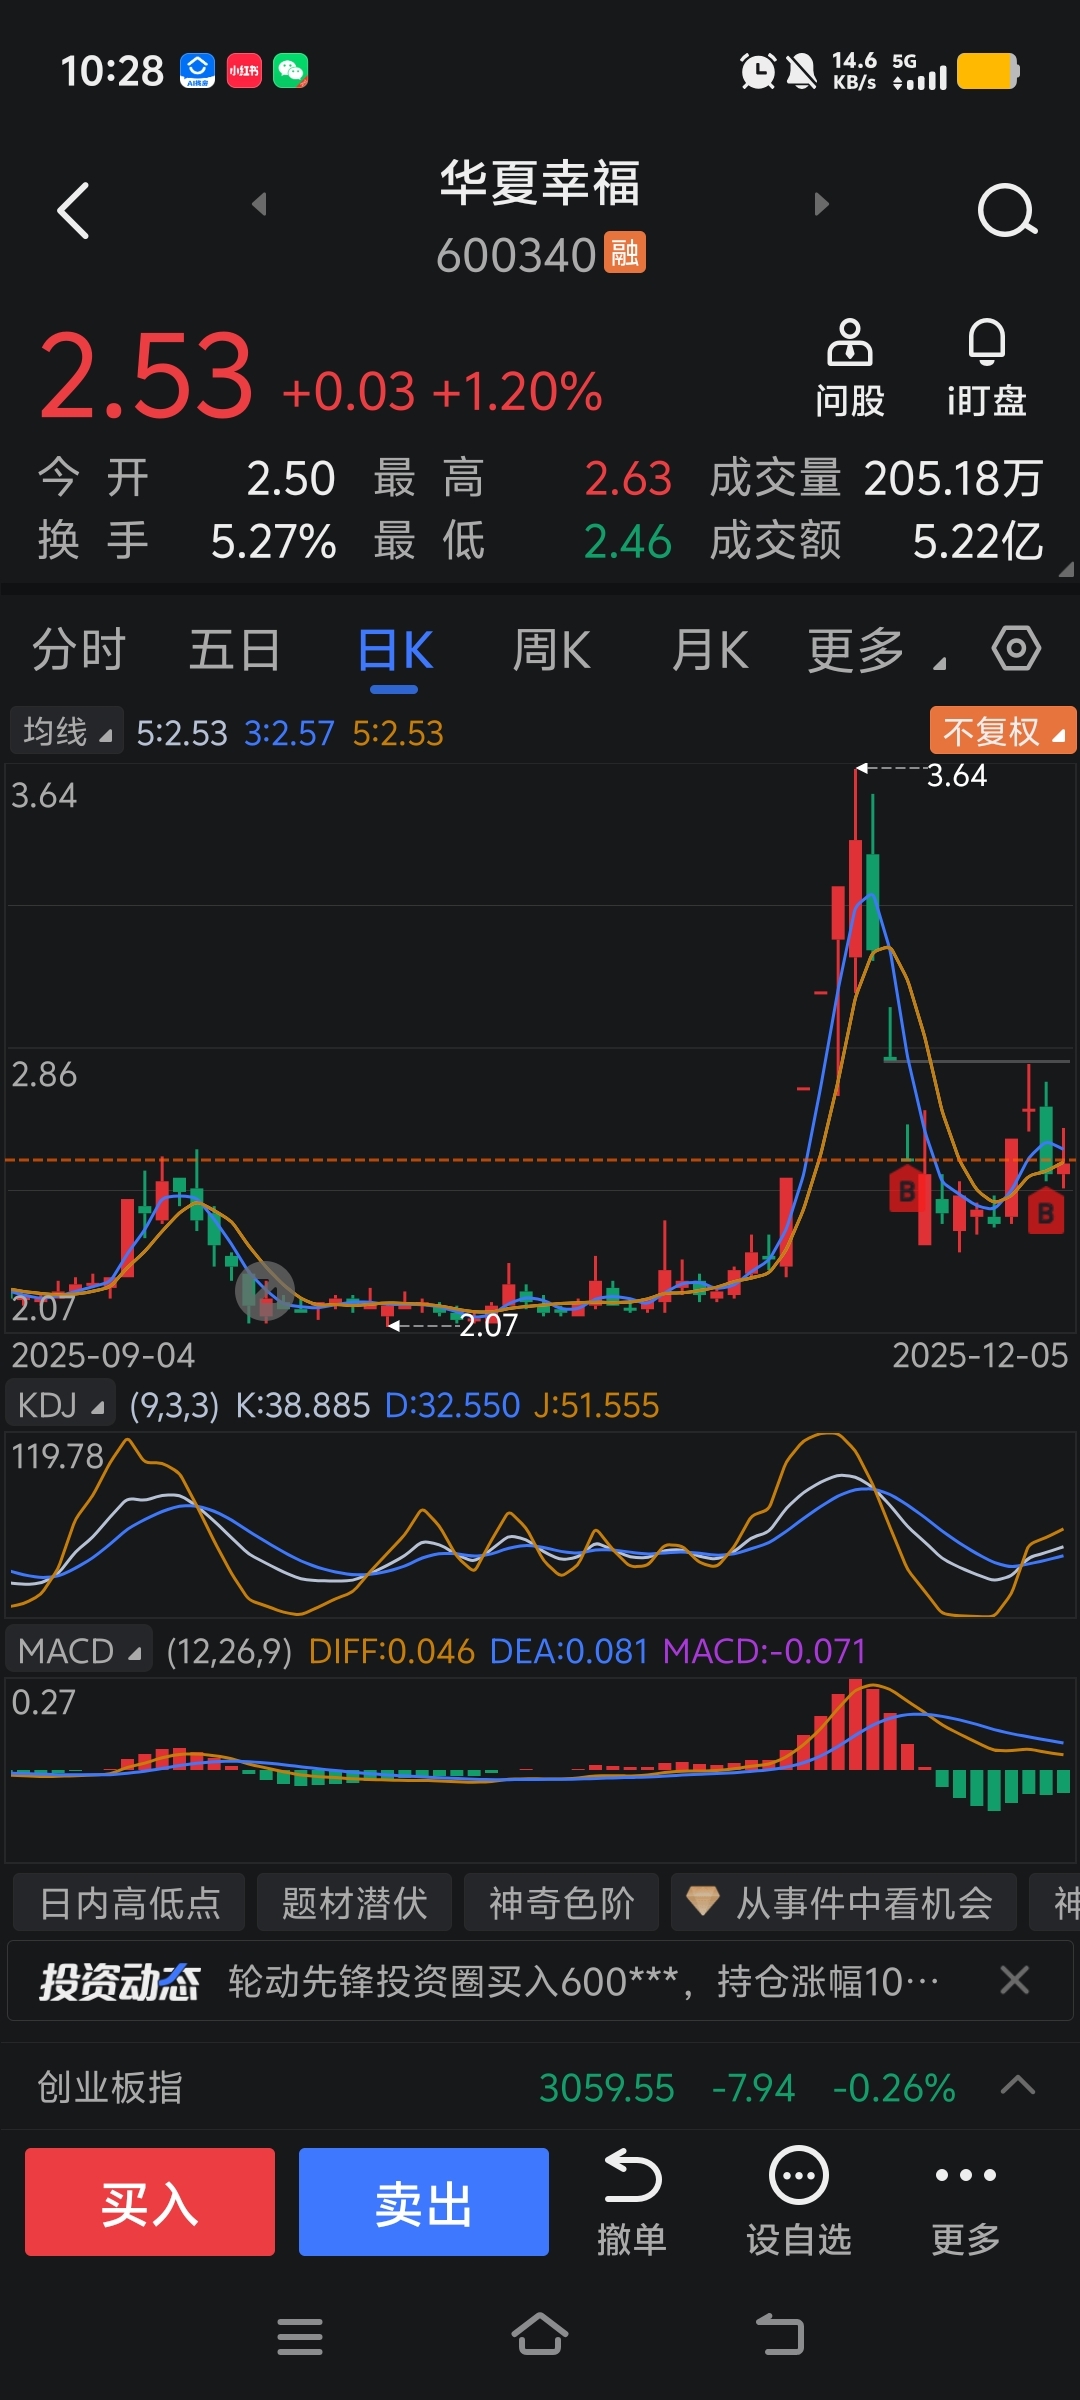Switch to 五日 tab
The image size is (1080, 2400).
tap(235, 650)
